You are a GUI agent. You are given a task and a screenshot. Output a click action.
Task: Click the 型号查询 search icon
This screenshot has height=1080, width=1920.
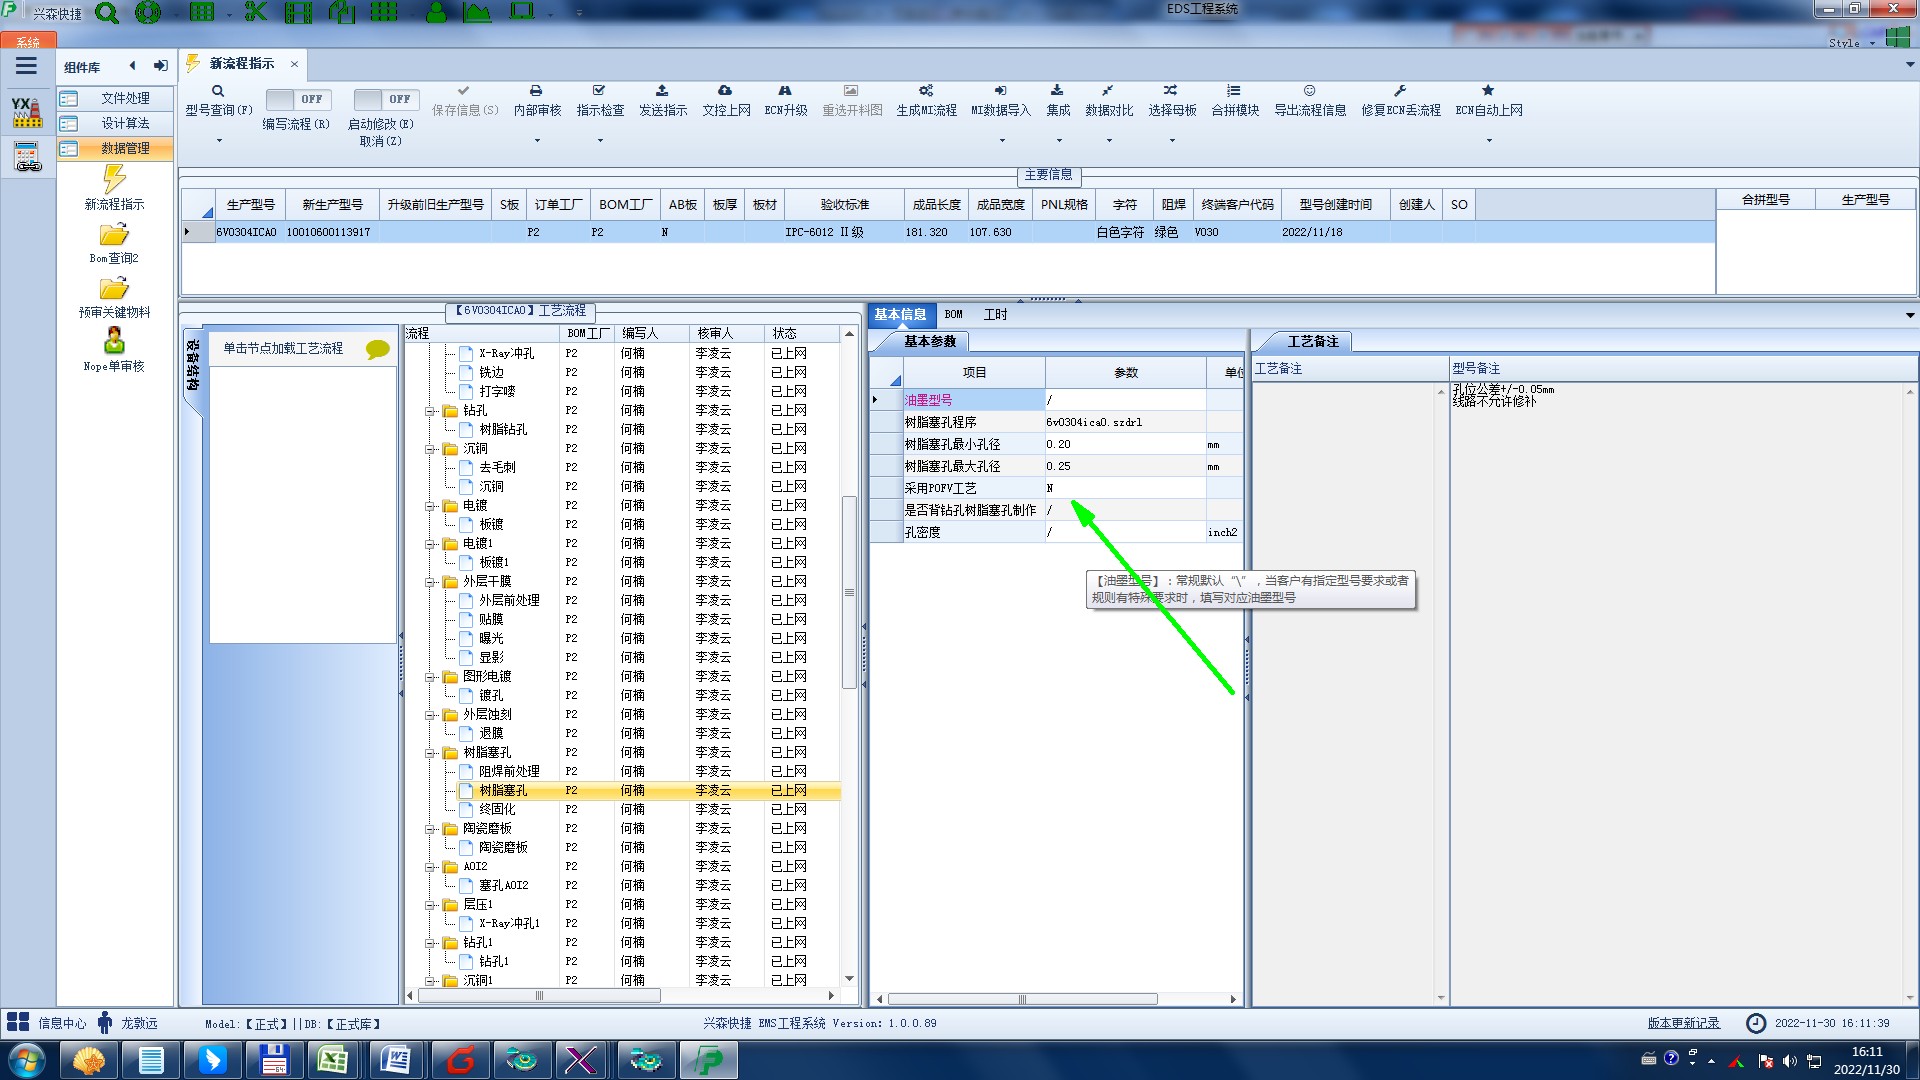click(218, 91)
